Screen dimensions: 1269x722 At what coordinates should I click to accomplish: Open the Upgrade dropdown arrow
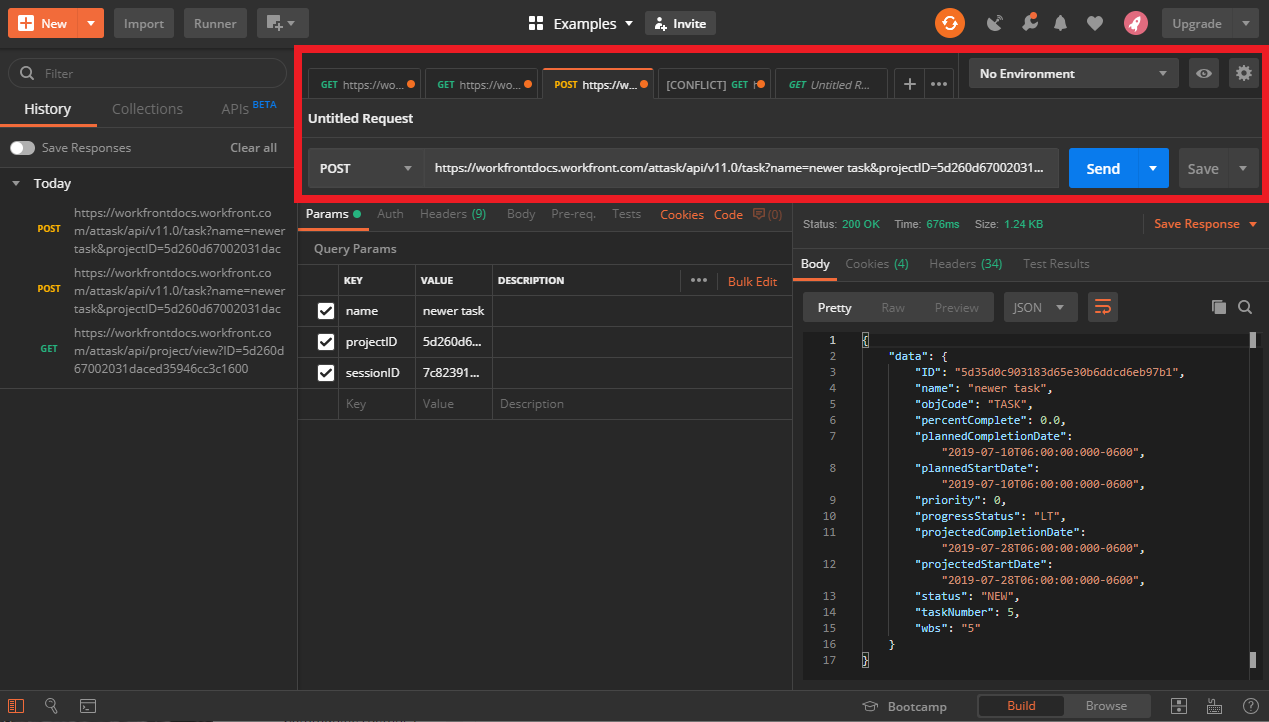(1246, 23)
